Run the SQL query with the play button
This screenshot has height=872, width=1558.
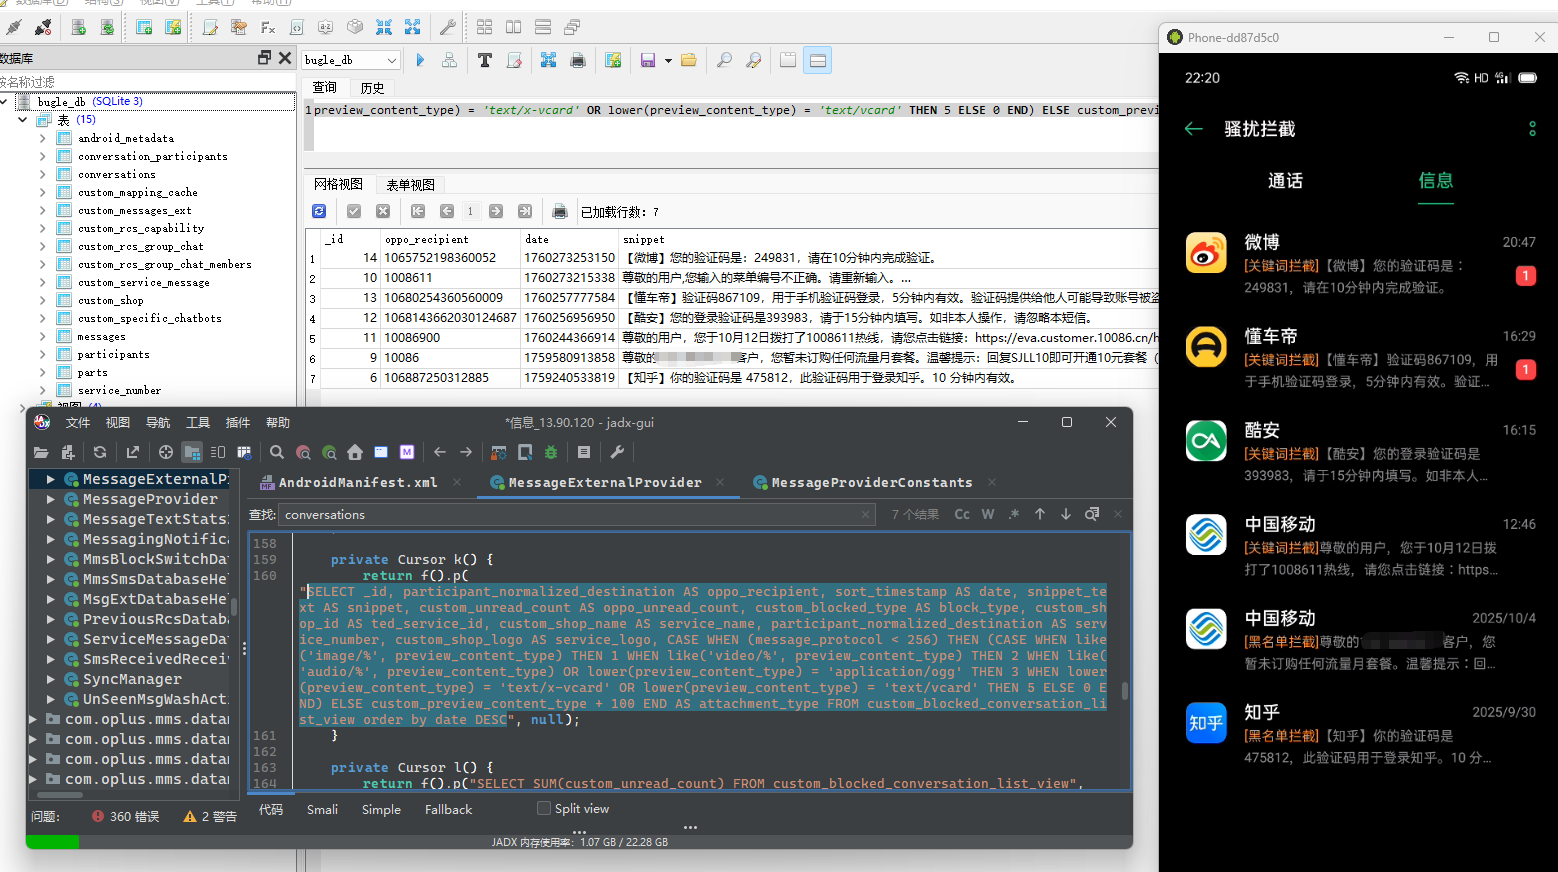(420, 61)
